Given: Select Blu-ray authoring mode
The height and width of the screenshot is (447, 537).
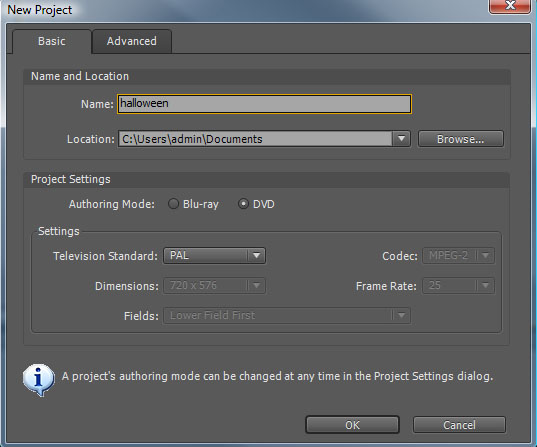Looking at the screenshot, I should [173, 204].
